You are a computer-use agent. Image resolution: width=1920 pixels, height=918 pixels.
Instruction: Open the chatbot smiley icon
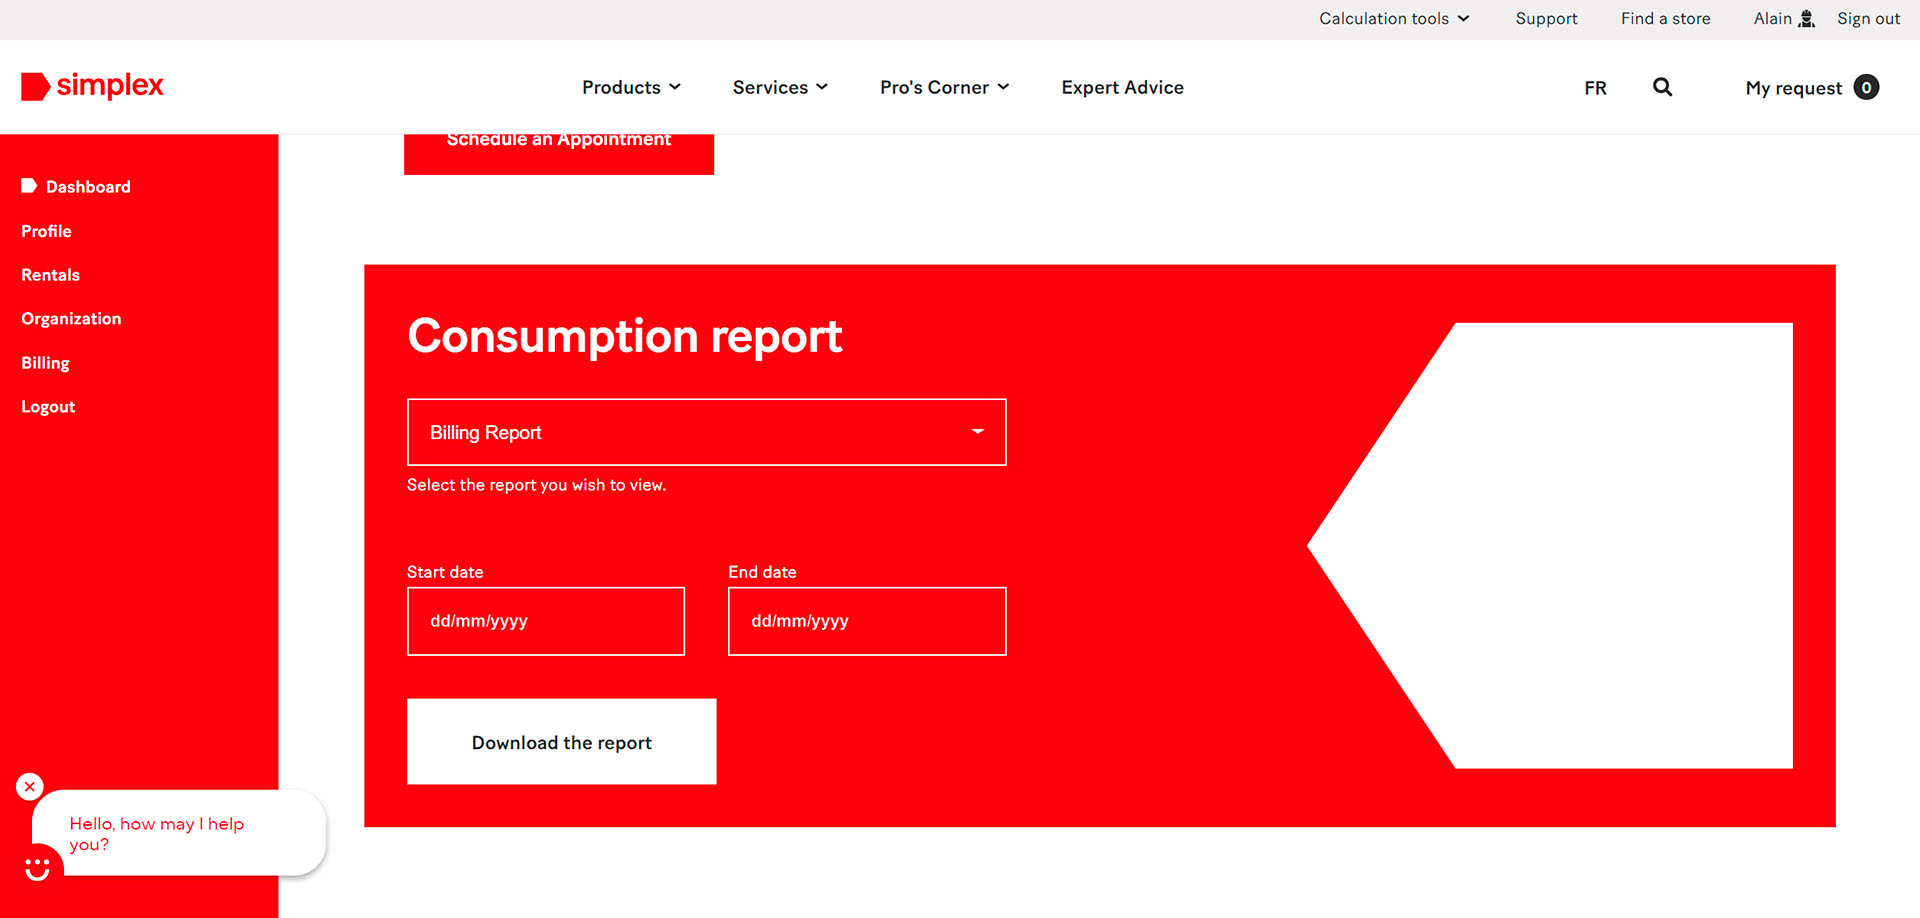coord(38,868)
